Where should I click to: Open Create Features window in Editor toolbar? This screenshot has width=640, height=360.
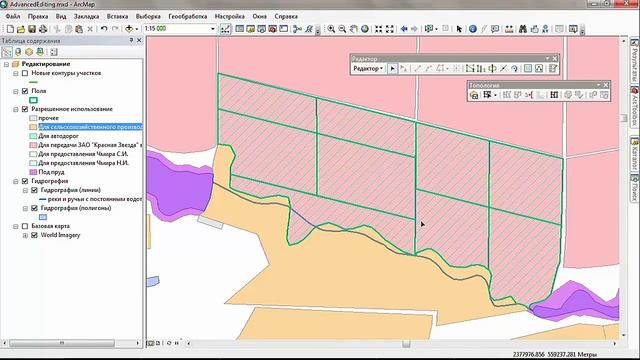[553, 69]
